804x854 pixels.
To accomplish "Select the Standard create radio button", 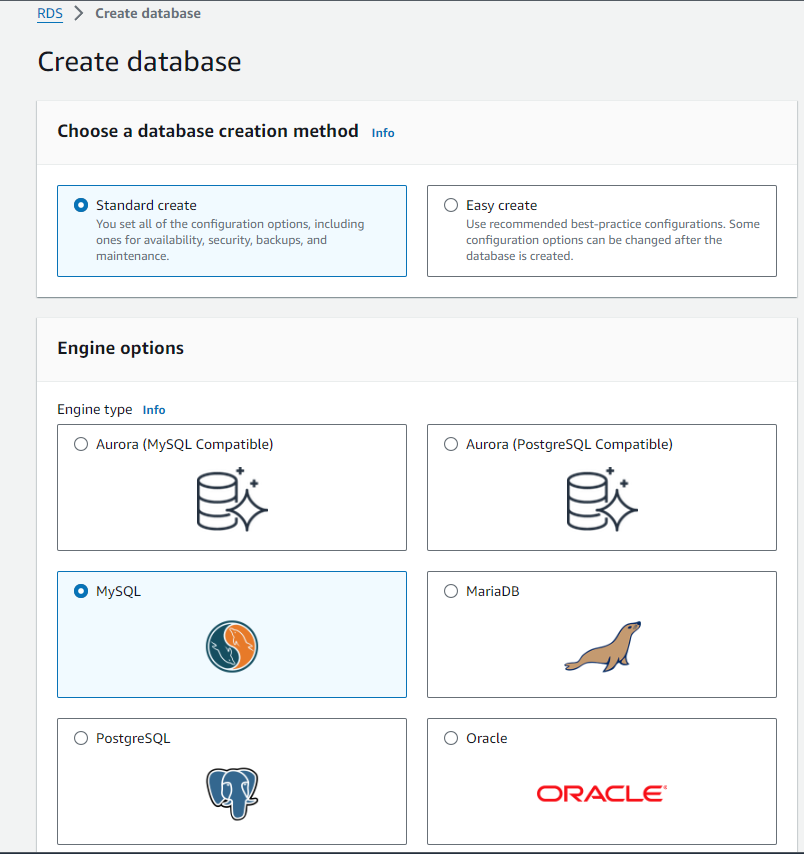I will pos(81,205).
